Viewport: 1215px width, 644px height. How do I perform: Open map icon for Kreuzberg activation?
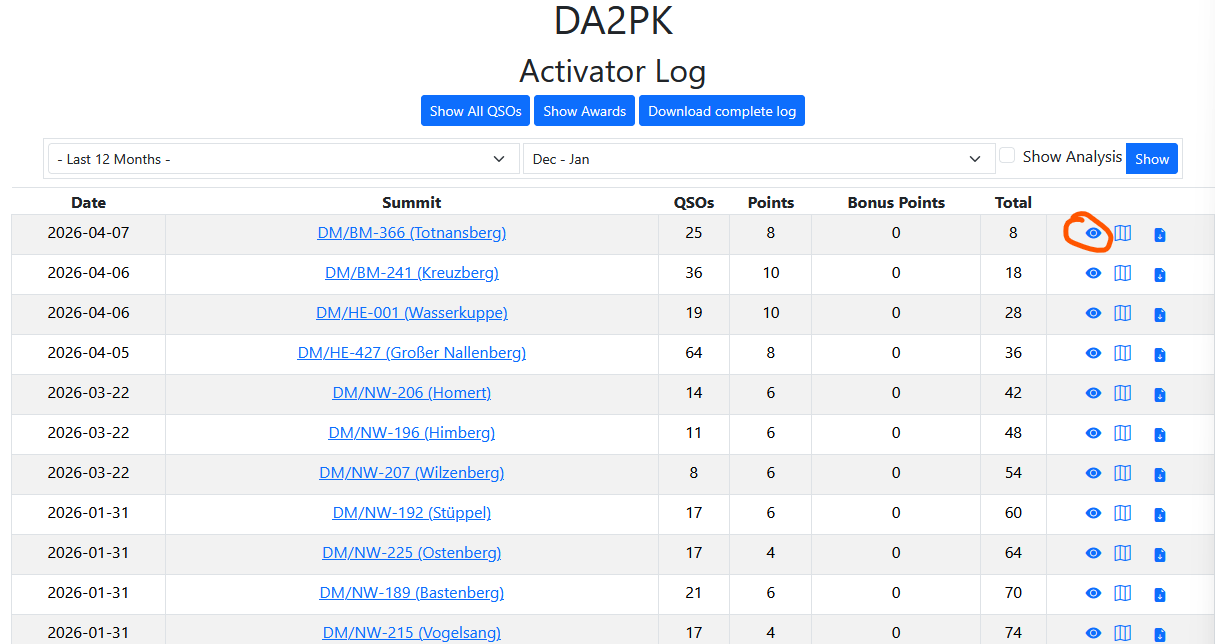[x=1123, y=273]
